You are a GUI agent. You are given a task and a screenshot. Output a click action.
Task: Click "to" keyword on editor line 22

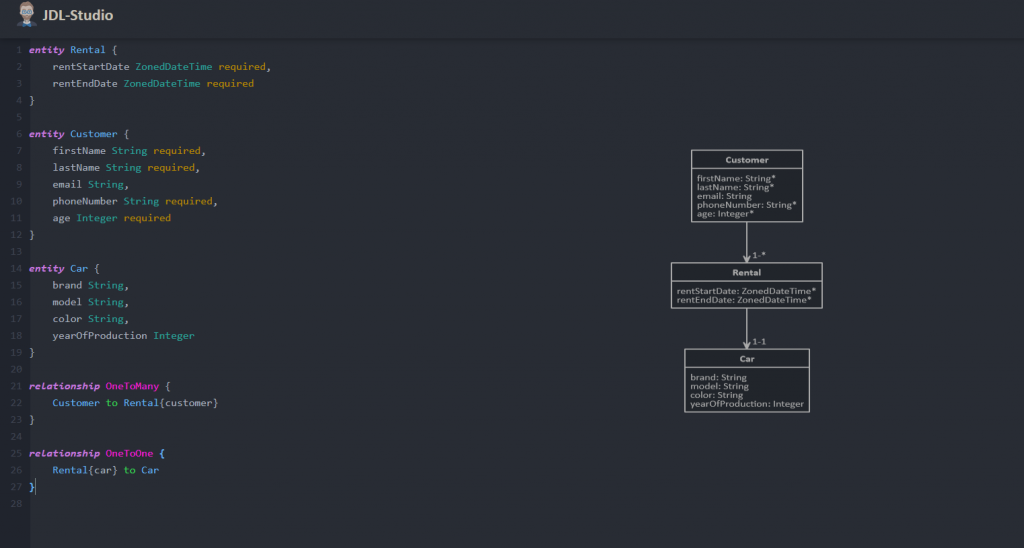tap(112, 403)
